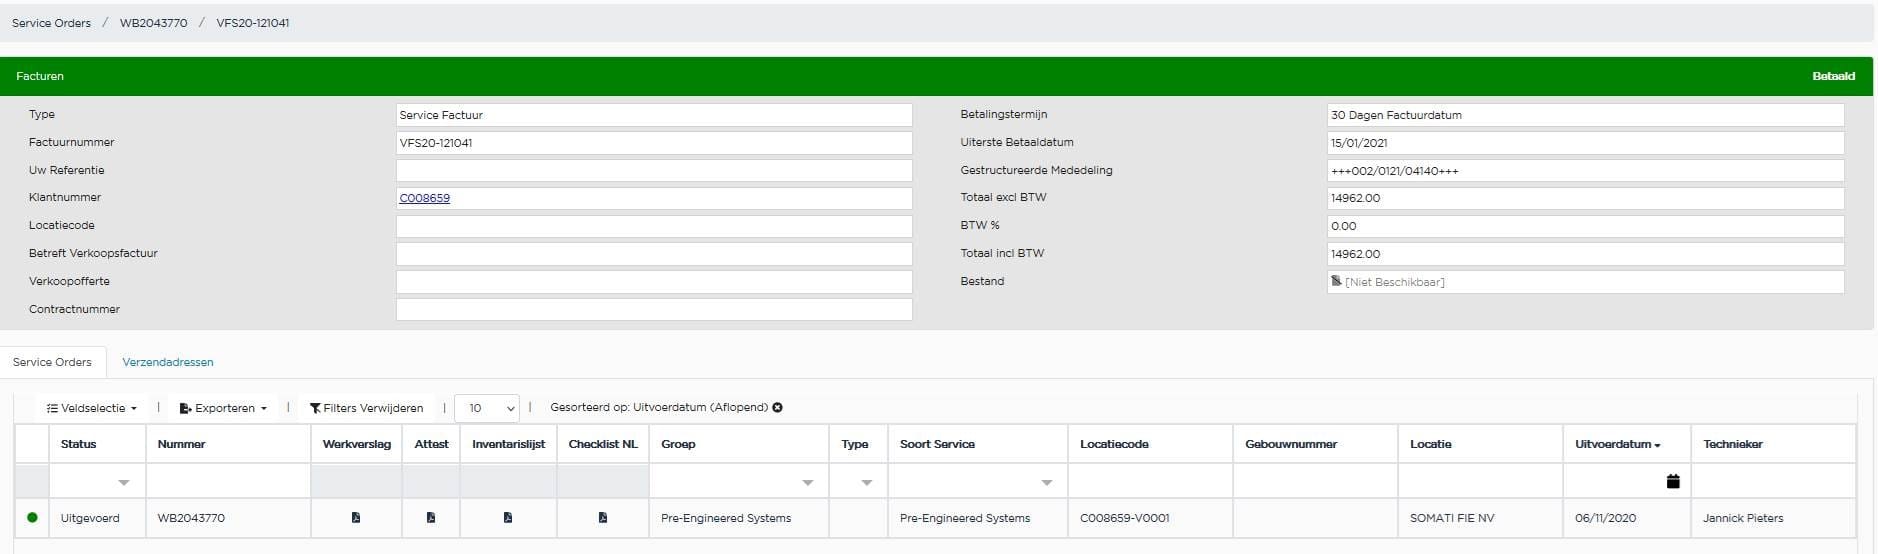Switch to the Verzendadressen tab
The image size is (1878, 554).
tap(168, 362)
